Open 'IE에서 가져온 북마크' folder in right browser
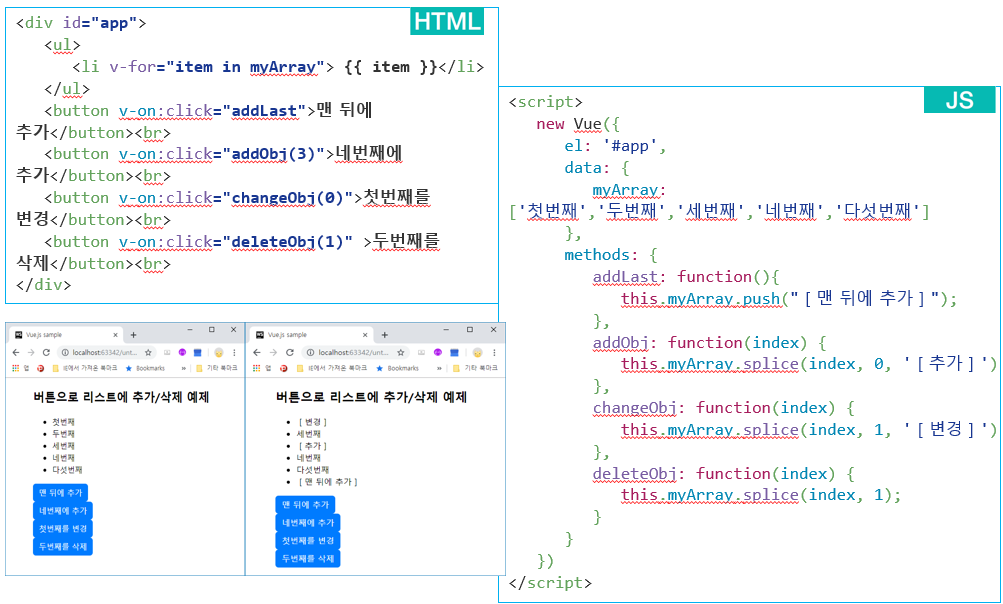Viewport: 1003px width, 604px height. click(331, 368)
